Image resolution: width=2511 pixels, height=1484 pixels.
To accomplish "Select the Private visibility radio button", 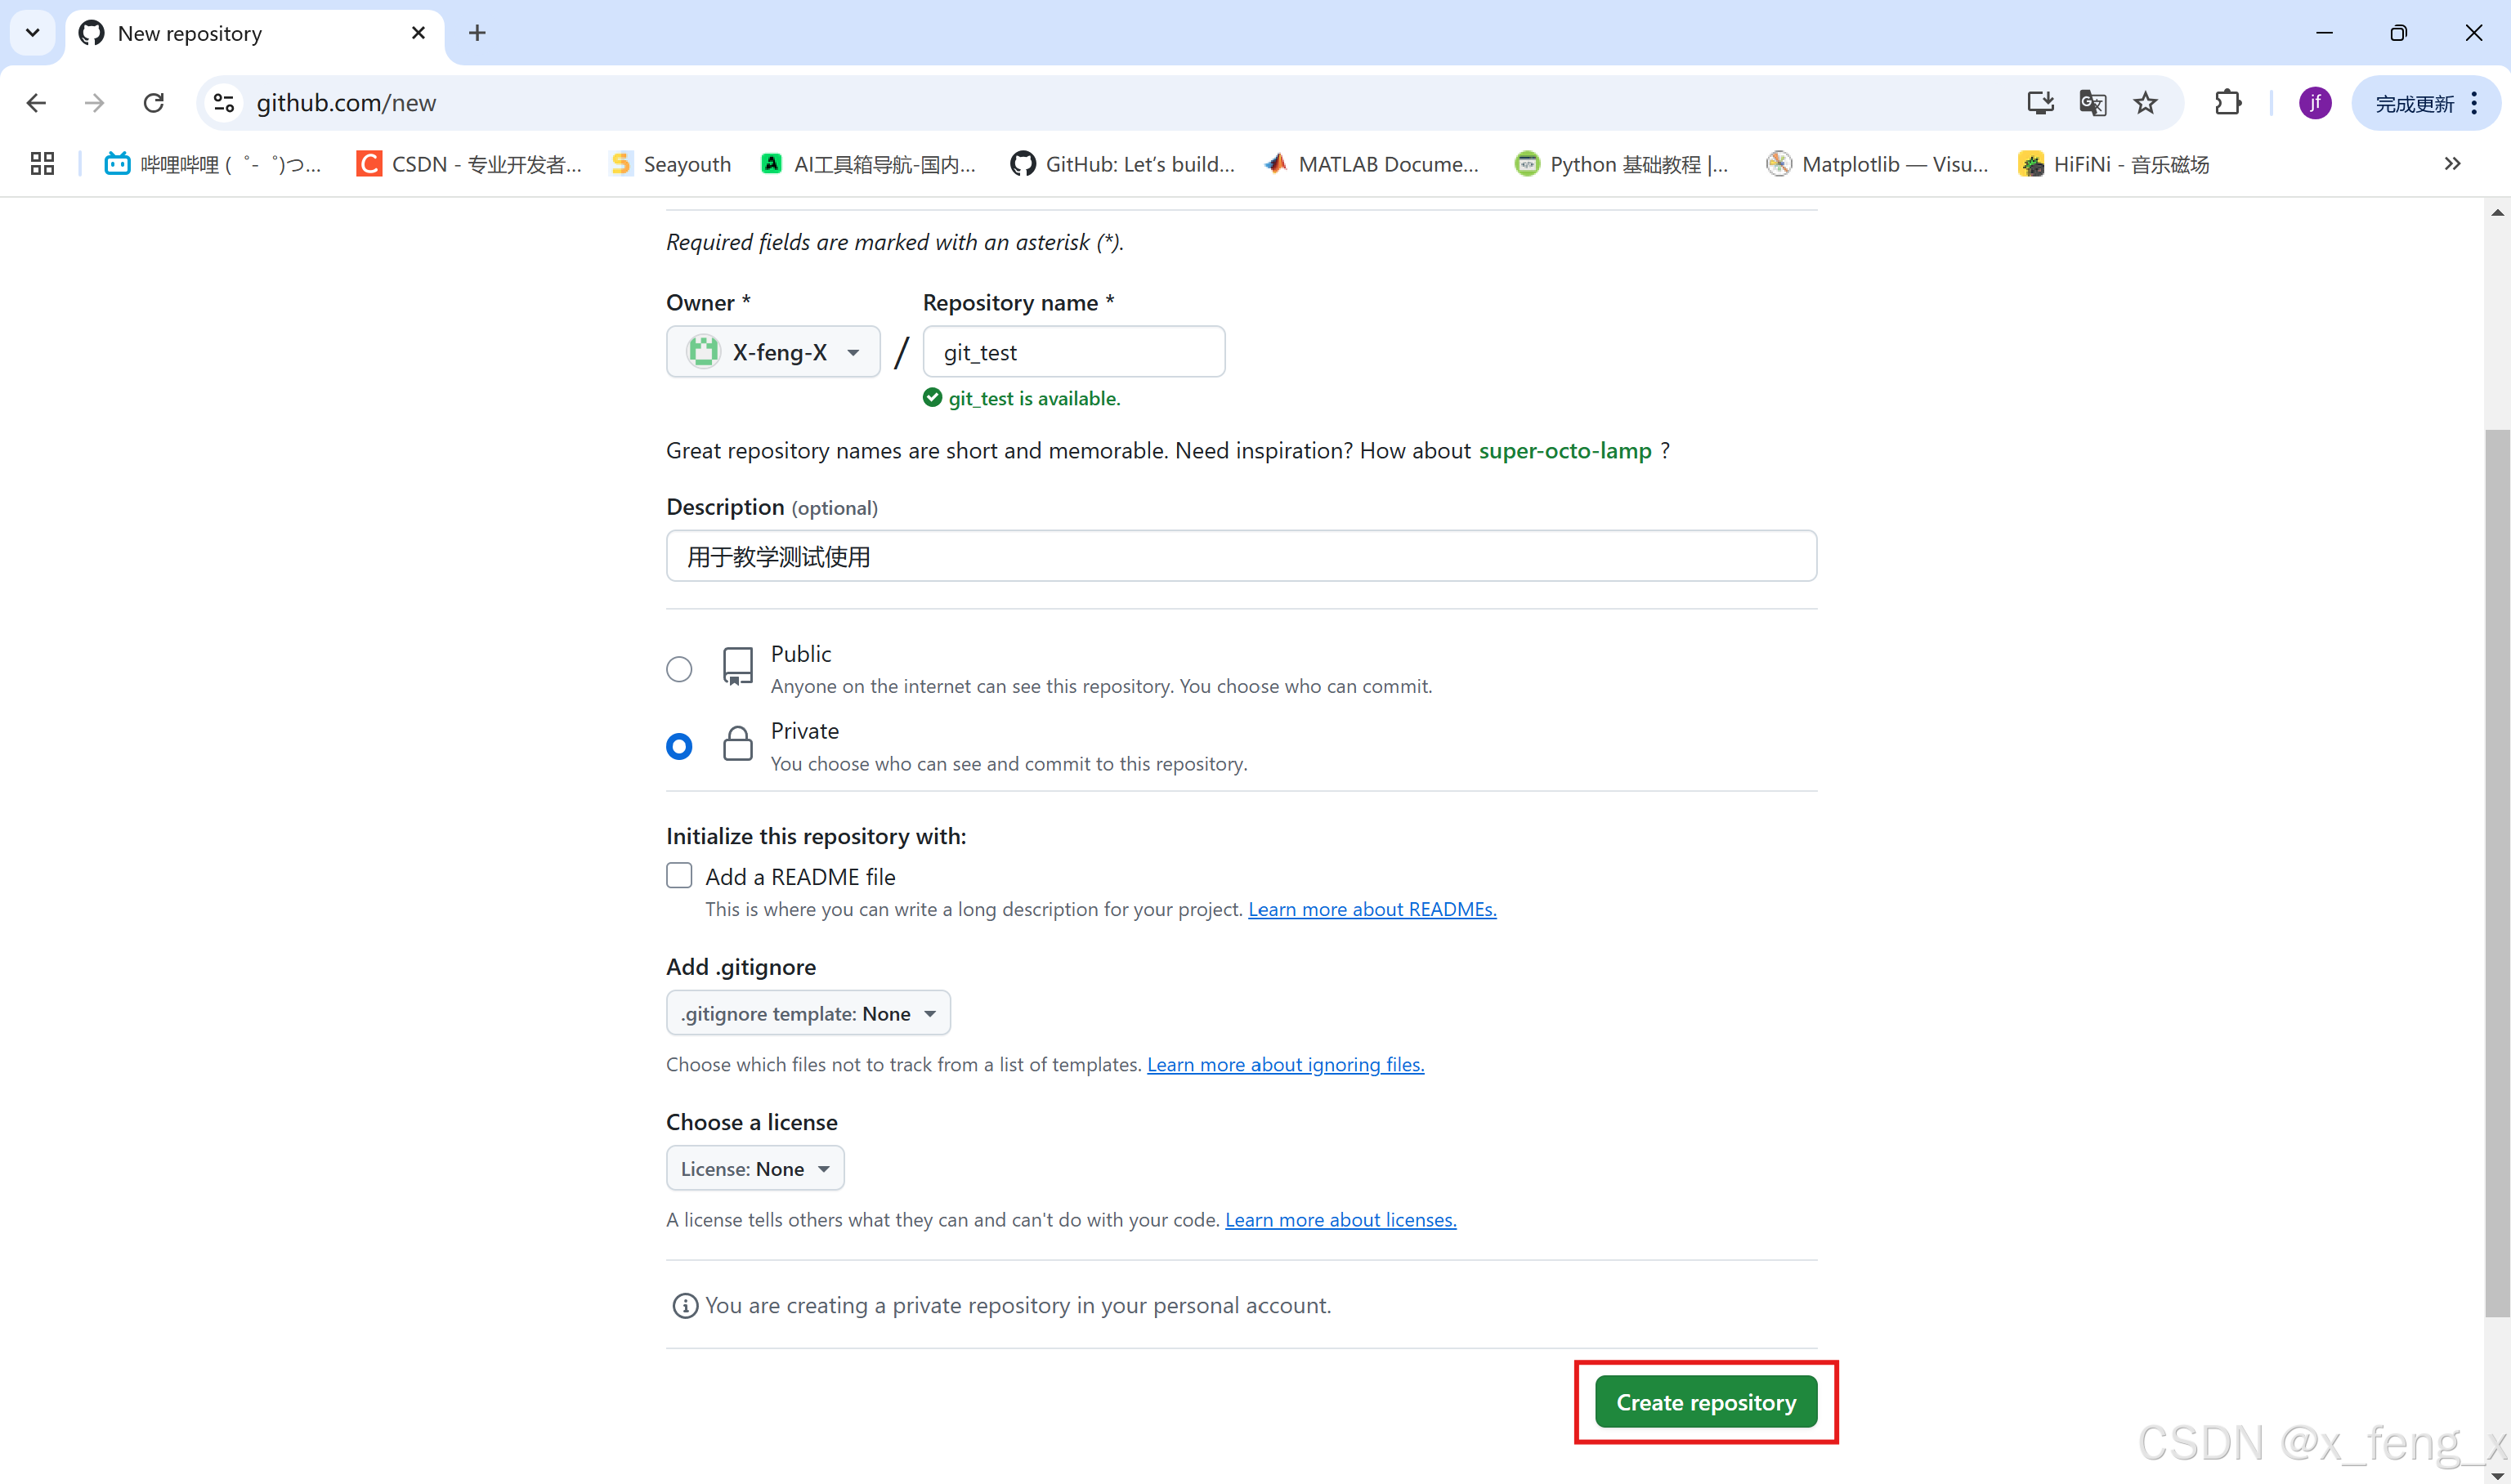I will pos(679,746).
